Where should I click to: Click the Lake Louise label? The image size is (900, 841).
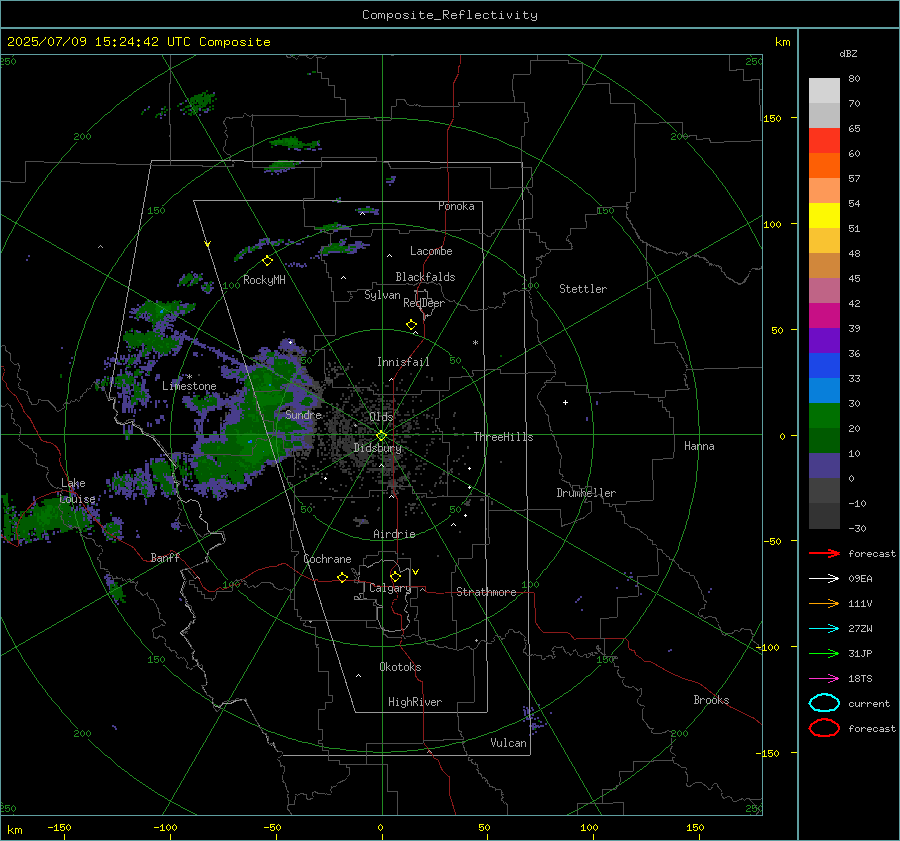(77, 491)
